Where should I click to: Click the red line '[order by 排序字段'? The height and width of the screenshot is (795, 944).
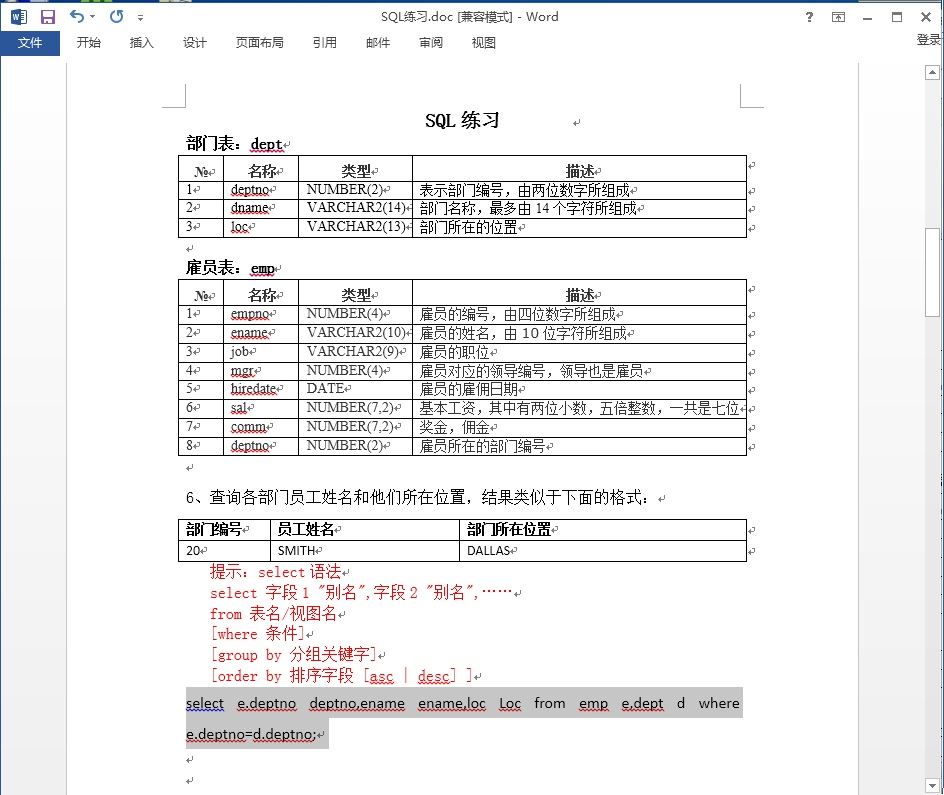point(282,676)
